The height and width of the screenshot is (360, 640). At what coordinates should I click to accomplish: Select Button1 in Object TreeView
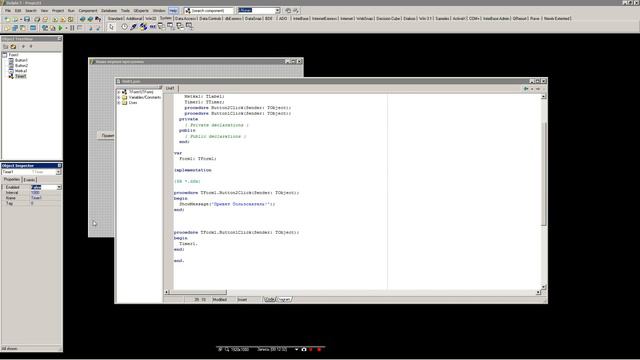(x=21, y=60)
